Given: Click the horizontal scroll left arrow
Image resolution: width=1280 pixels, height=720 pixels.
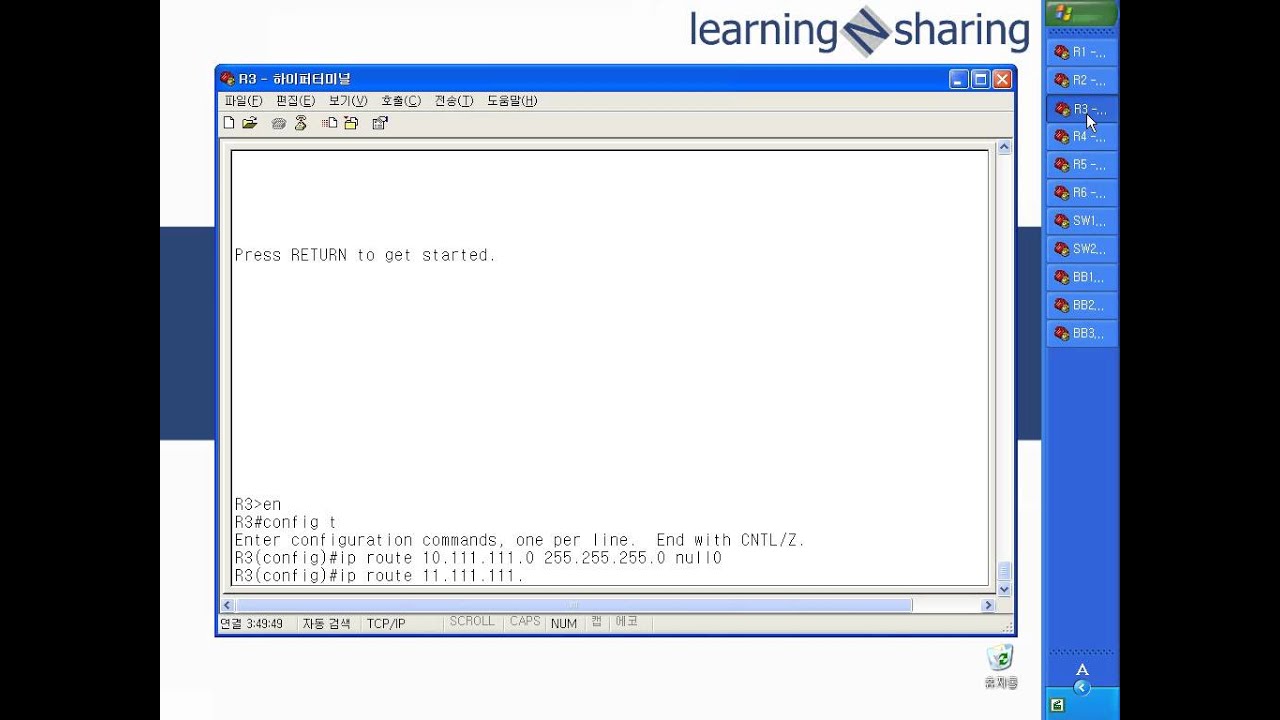Looking at the screenshot, I should pos(227,605).
